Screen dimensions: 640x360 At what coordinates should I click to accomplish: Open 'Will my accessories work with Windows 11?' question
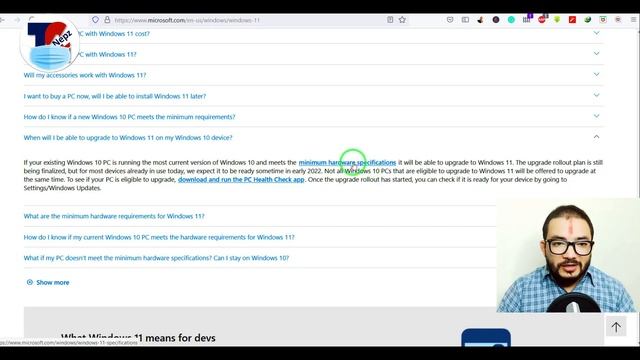coord(84,75)
